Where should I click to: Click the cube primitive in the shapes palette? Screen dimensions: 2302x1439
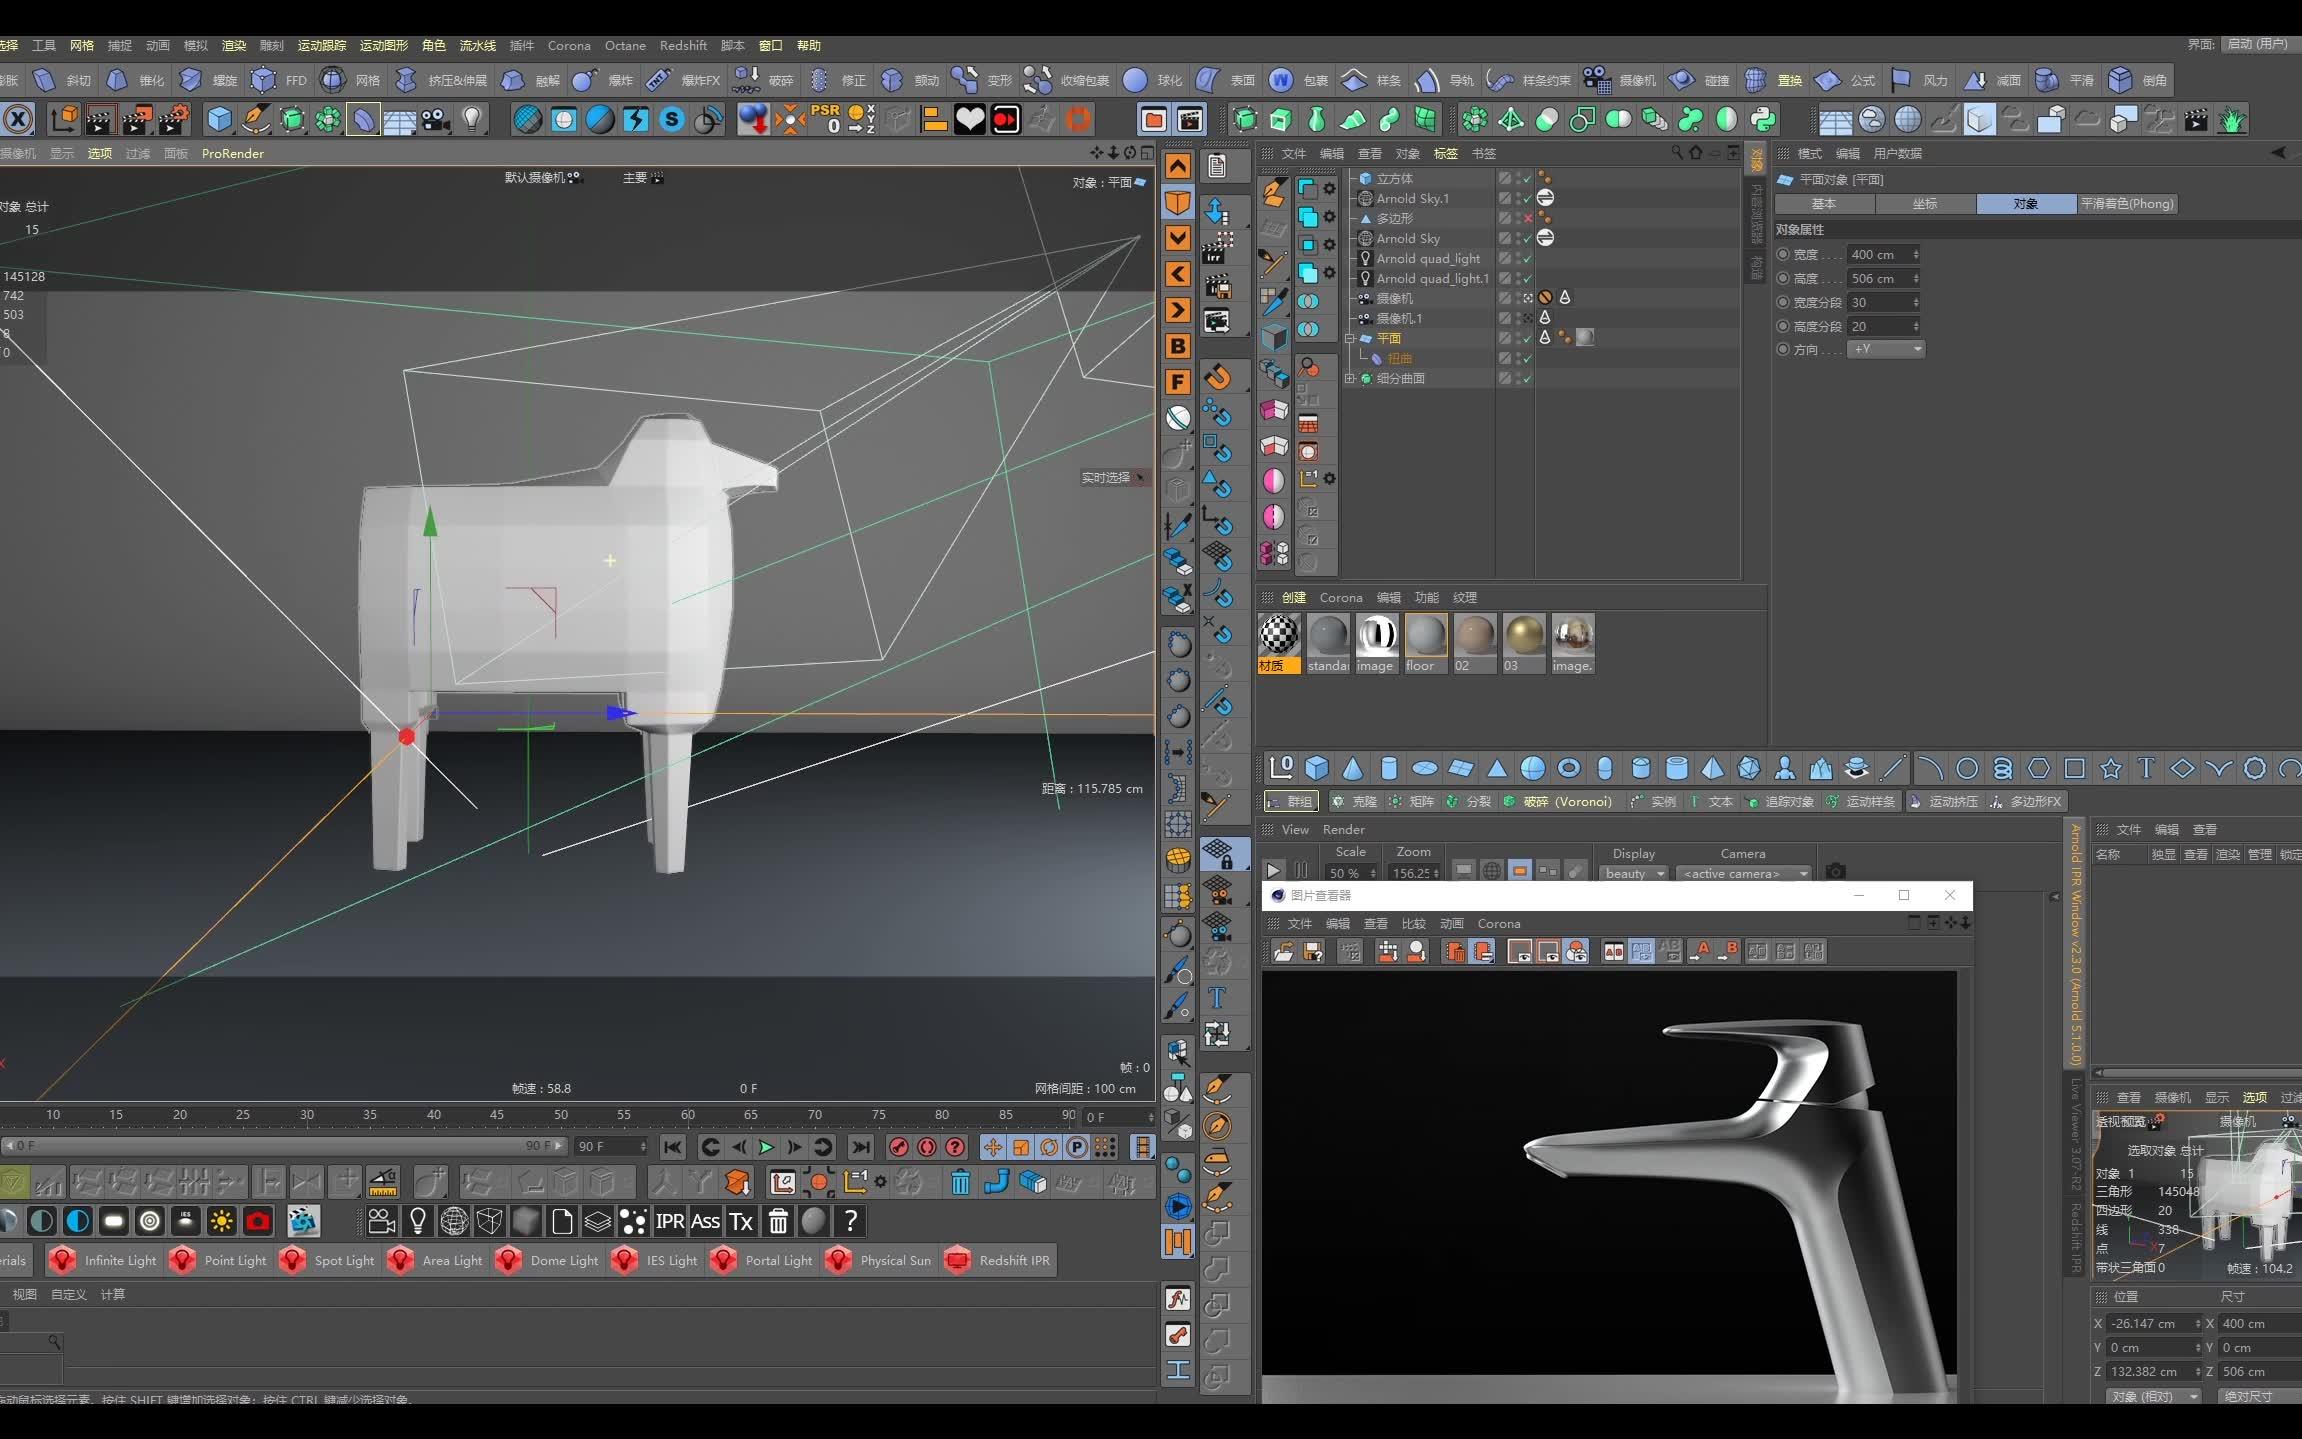(1317, 768)
